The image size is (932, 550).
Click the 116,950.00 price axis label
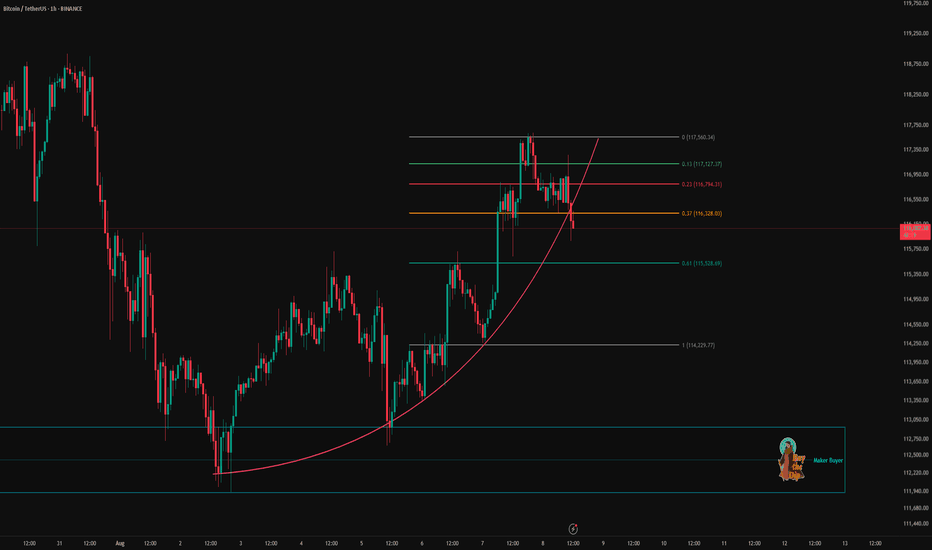tap(916, 174)
